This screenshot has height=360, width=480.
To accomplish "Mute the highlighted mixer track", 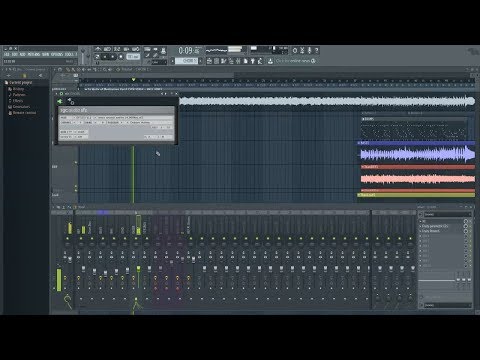I will coord(136,239).
